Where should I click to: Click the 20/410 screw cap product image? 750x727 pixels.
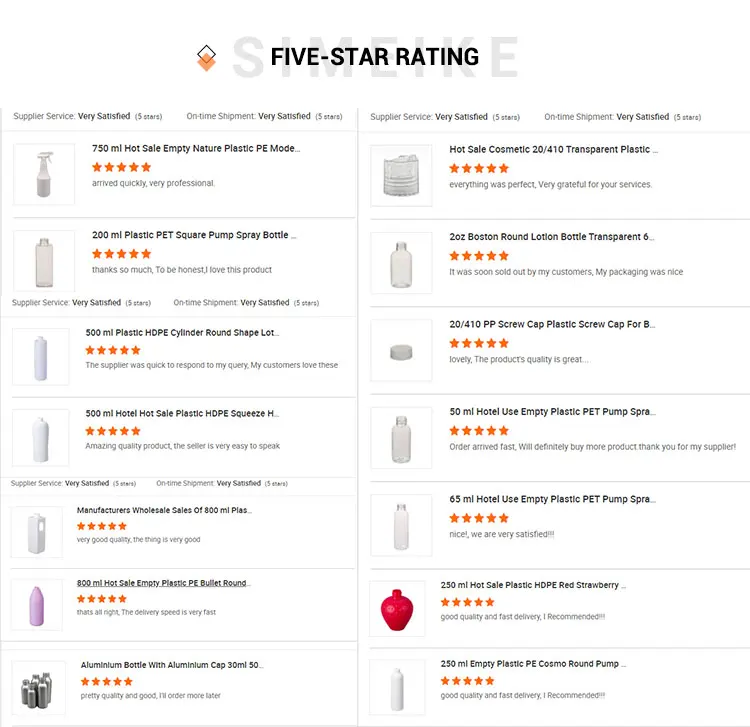click(x=401, y=350)
